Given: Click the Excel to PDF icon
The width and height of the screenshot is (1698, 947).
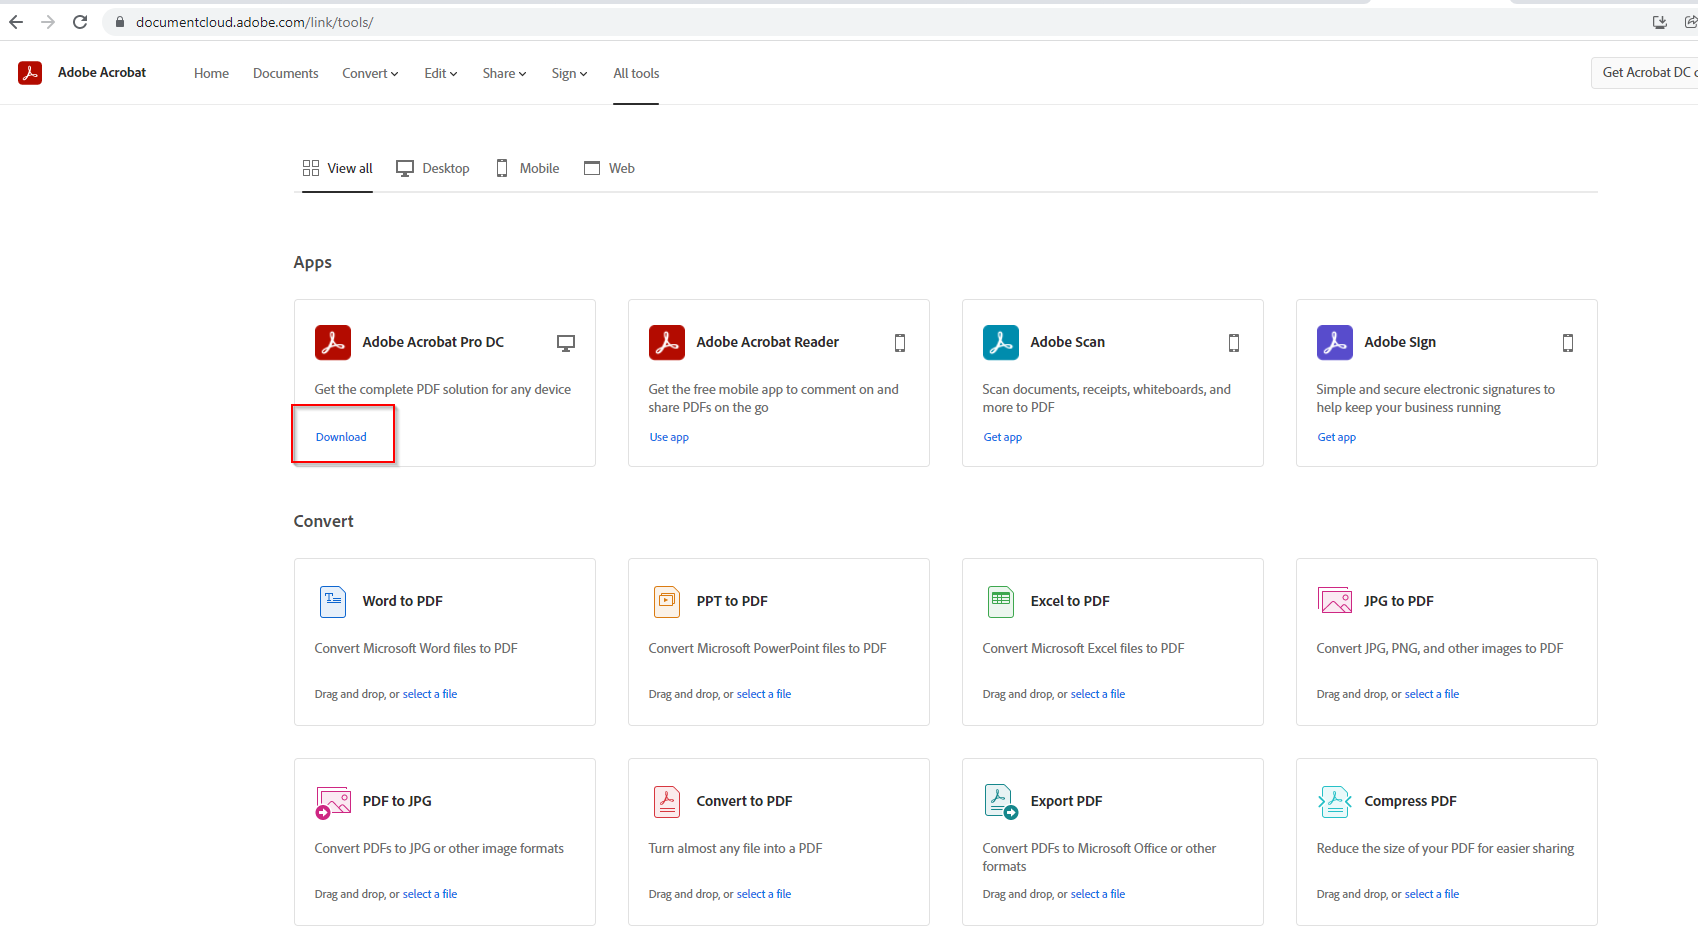Looking at the screenshot, I should 1001,601.
